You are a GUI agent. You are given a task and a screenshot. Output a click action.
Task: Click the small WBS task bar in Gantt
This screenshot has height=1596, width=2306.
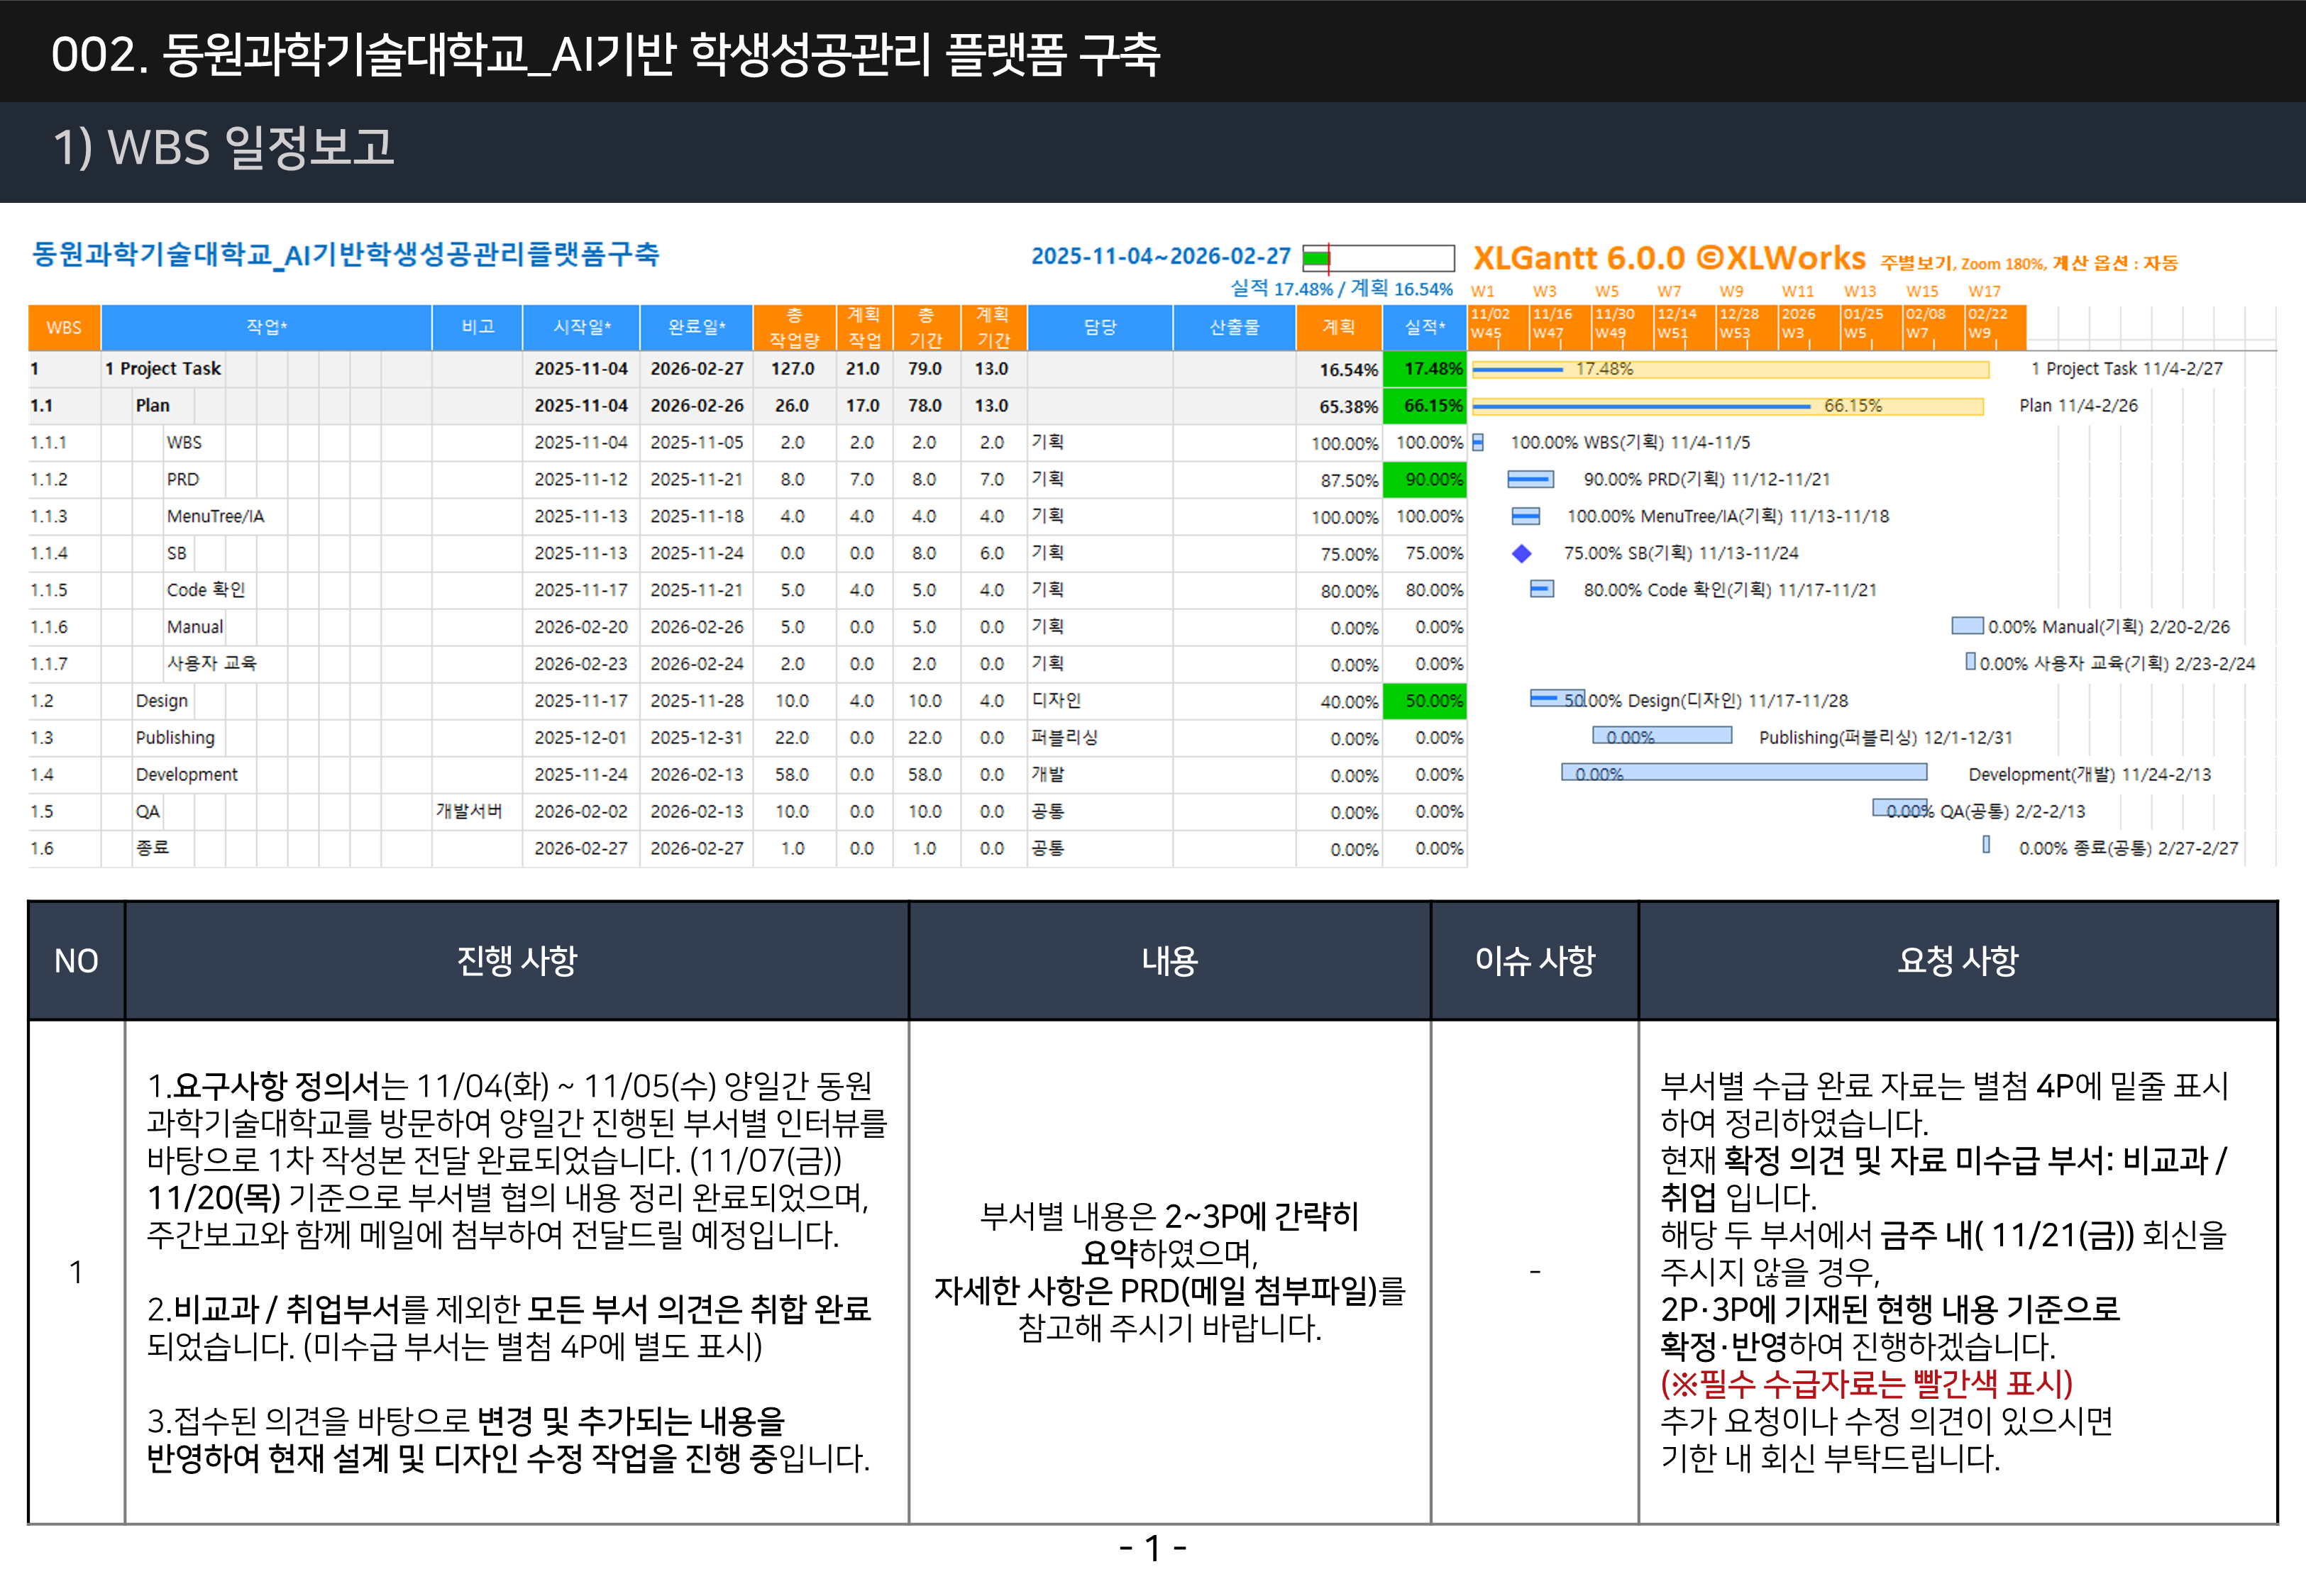coord(1478,442)
